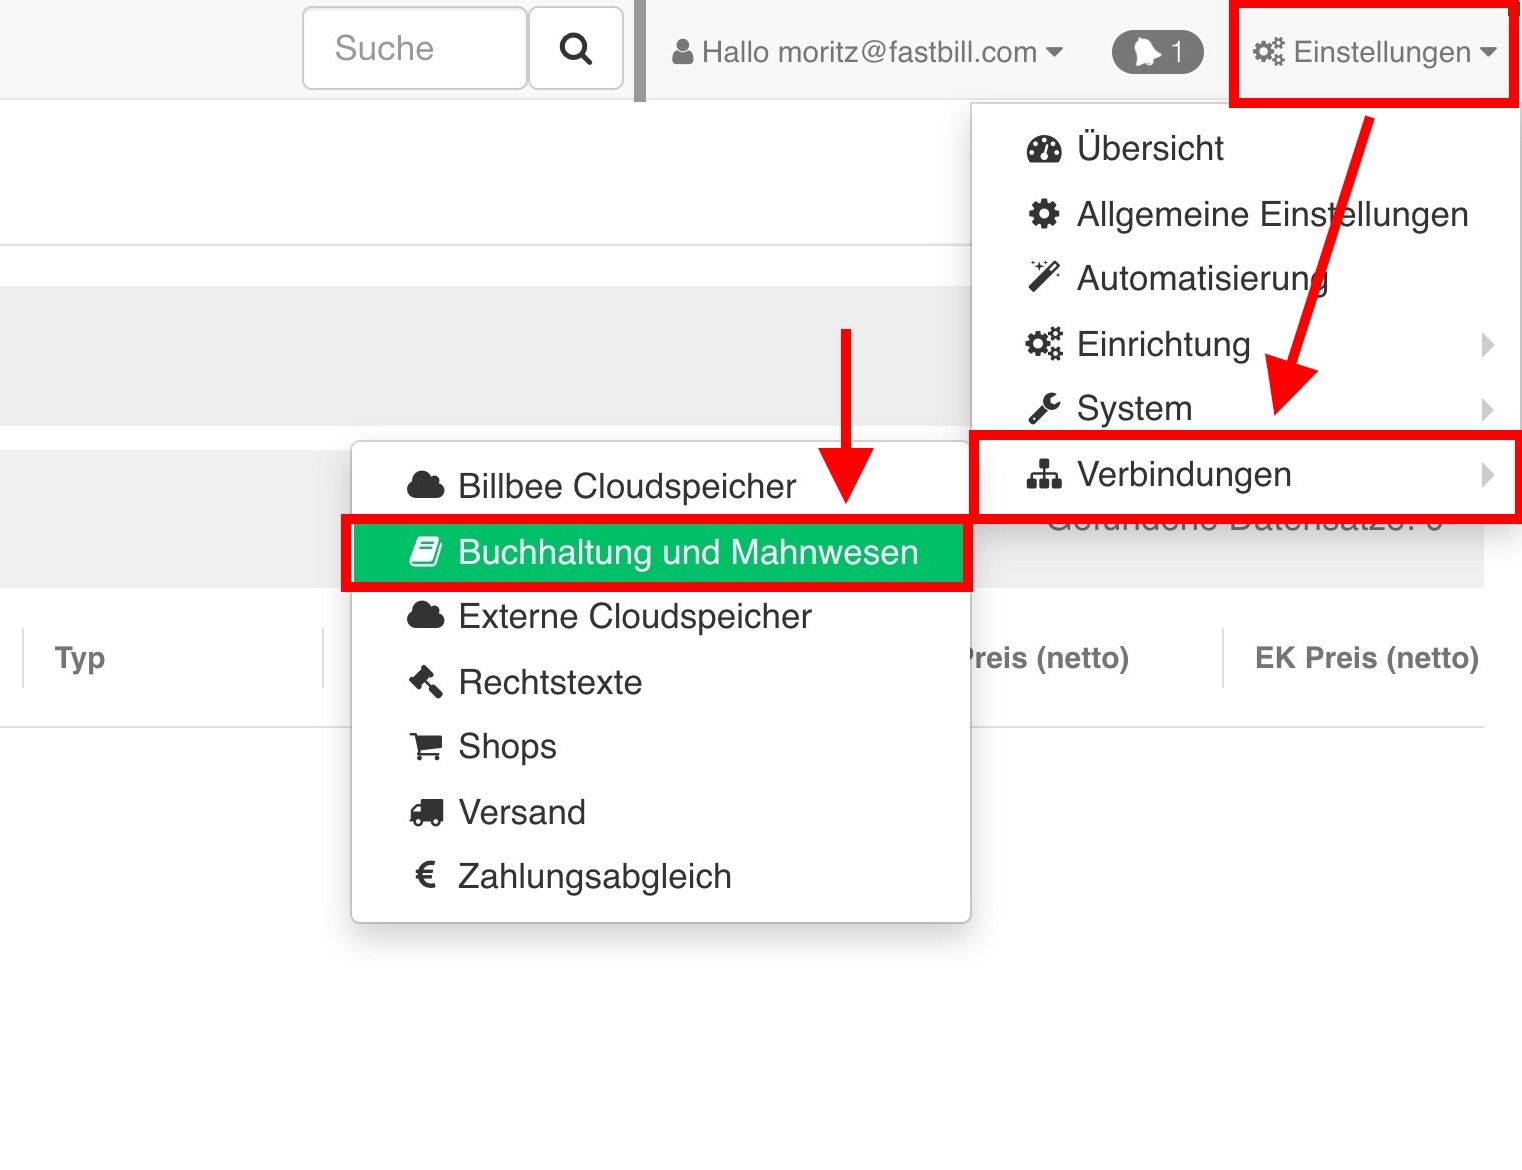The width and height of the screenshot is (1522, 1170).
Task: Choose Externe Cloudspeicher from the submenu
Action: pos(634,617)
